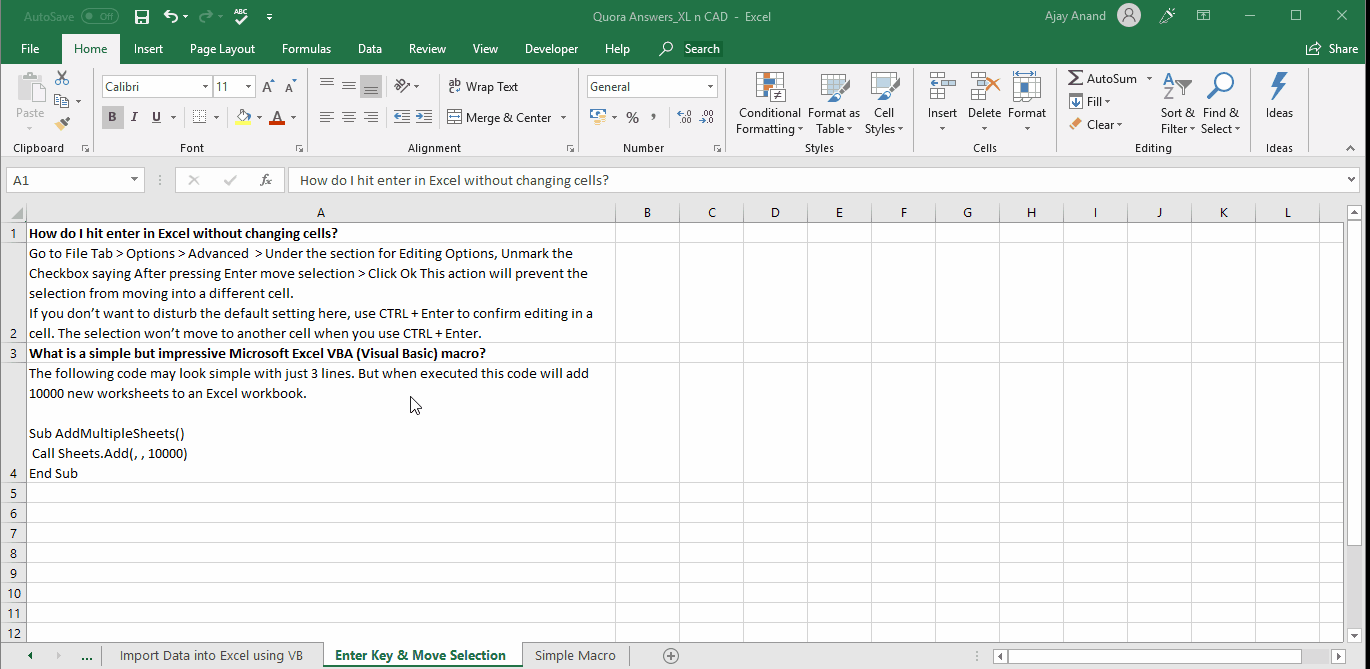Switch to the Page Layout tab
Viewport: 1370px width, 669px height.
[222, 48]
